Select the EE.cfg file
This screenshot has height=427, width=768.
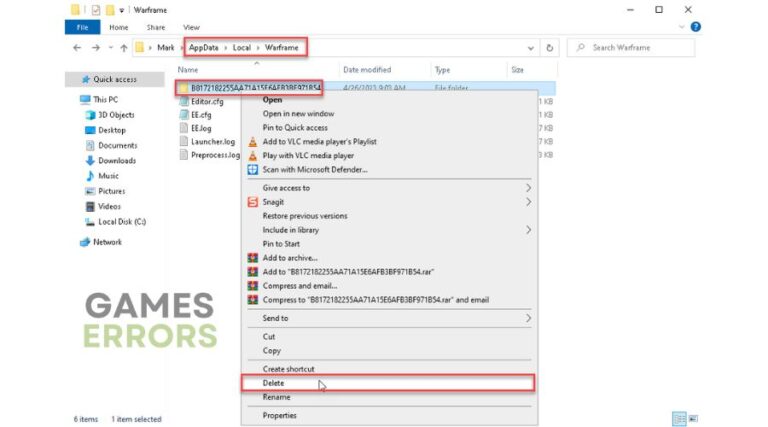point(201,115)
